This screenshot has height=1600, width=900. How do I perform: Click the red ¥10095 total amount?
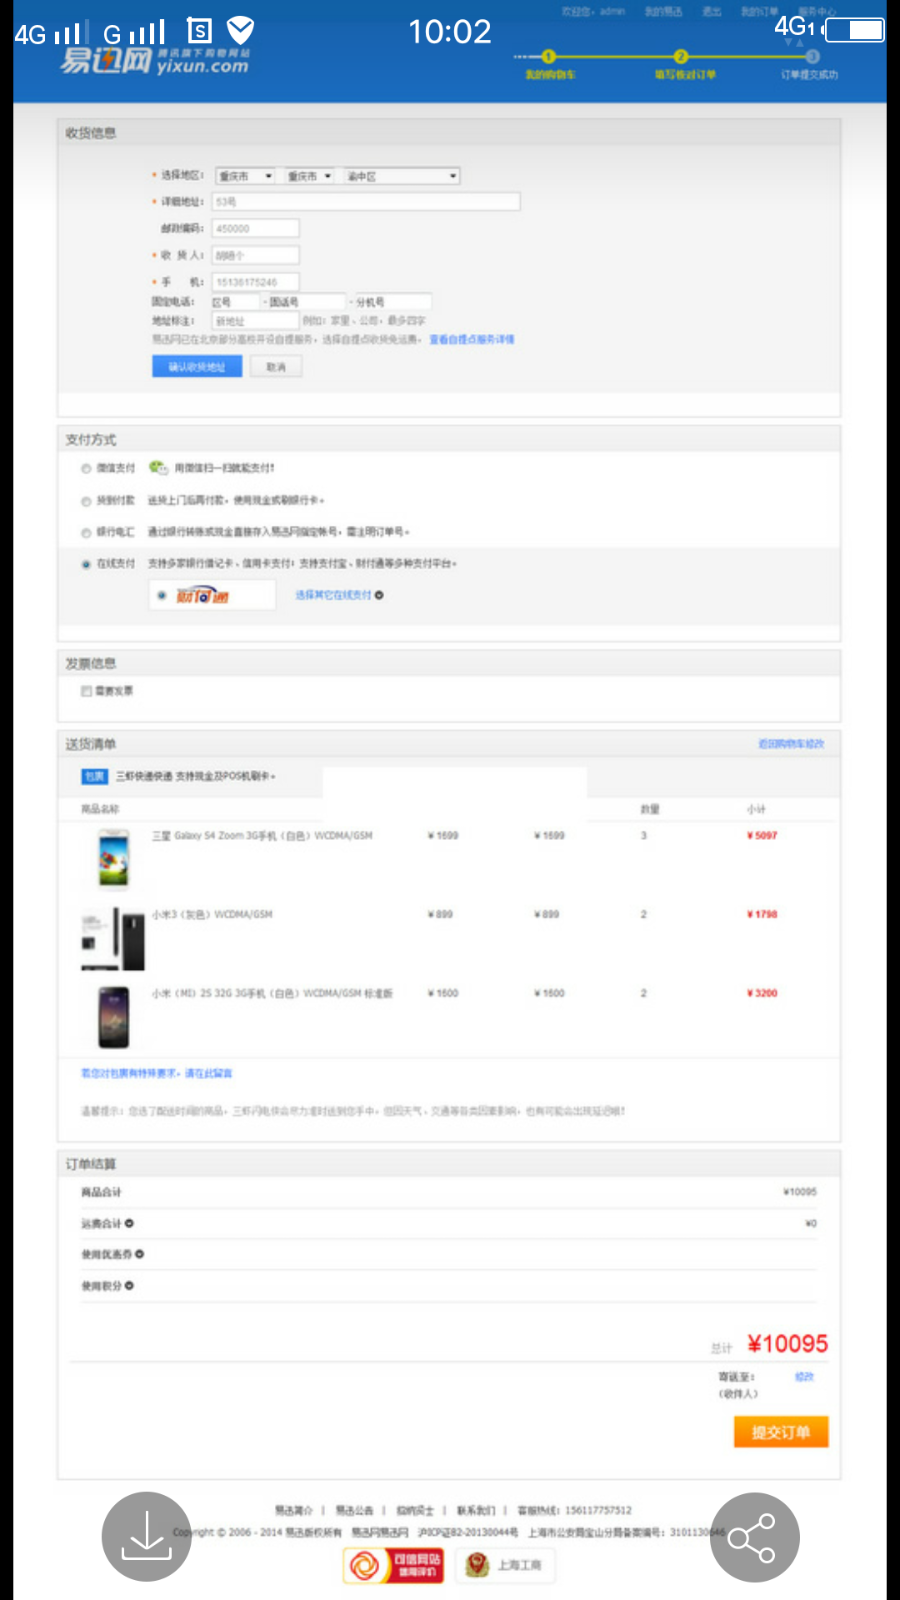tap(788, 1344)
